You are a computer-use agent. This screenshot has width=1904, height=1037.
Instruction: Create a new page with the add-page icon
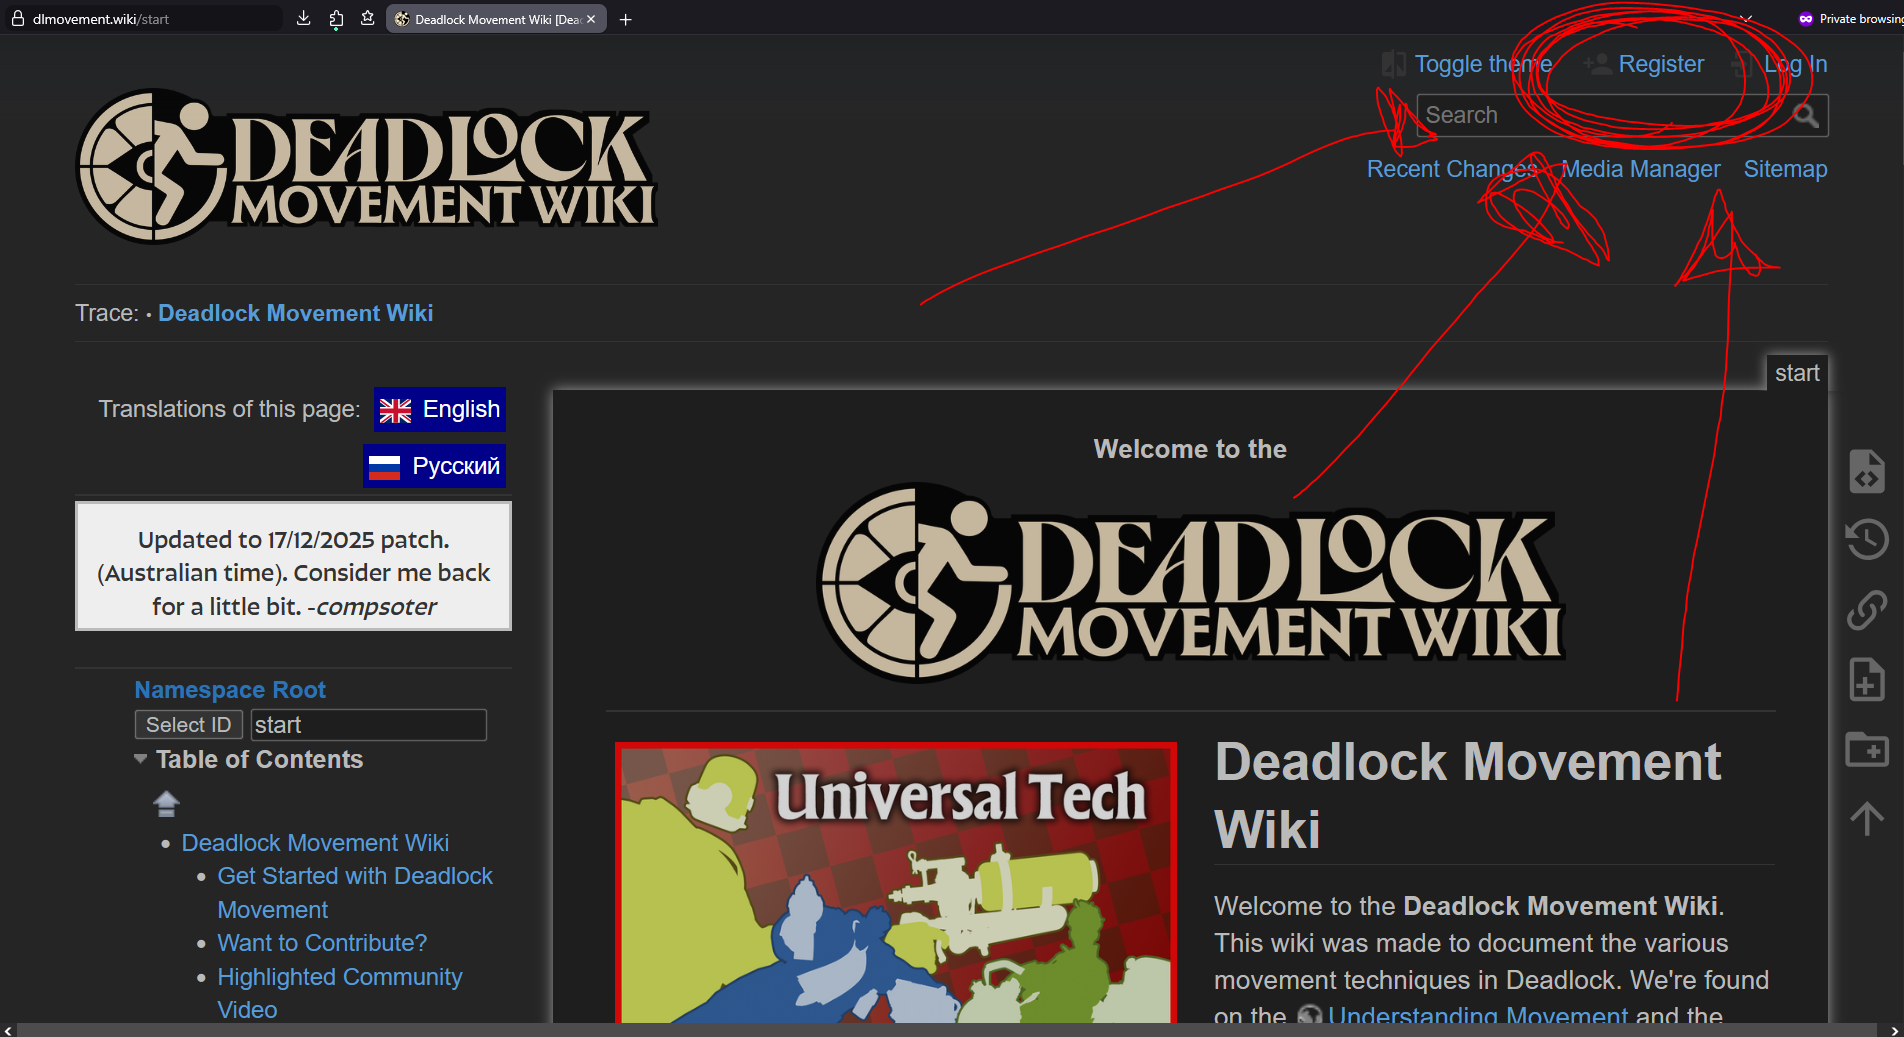1866,680
